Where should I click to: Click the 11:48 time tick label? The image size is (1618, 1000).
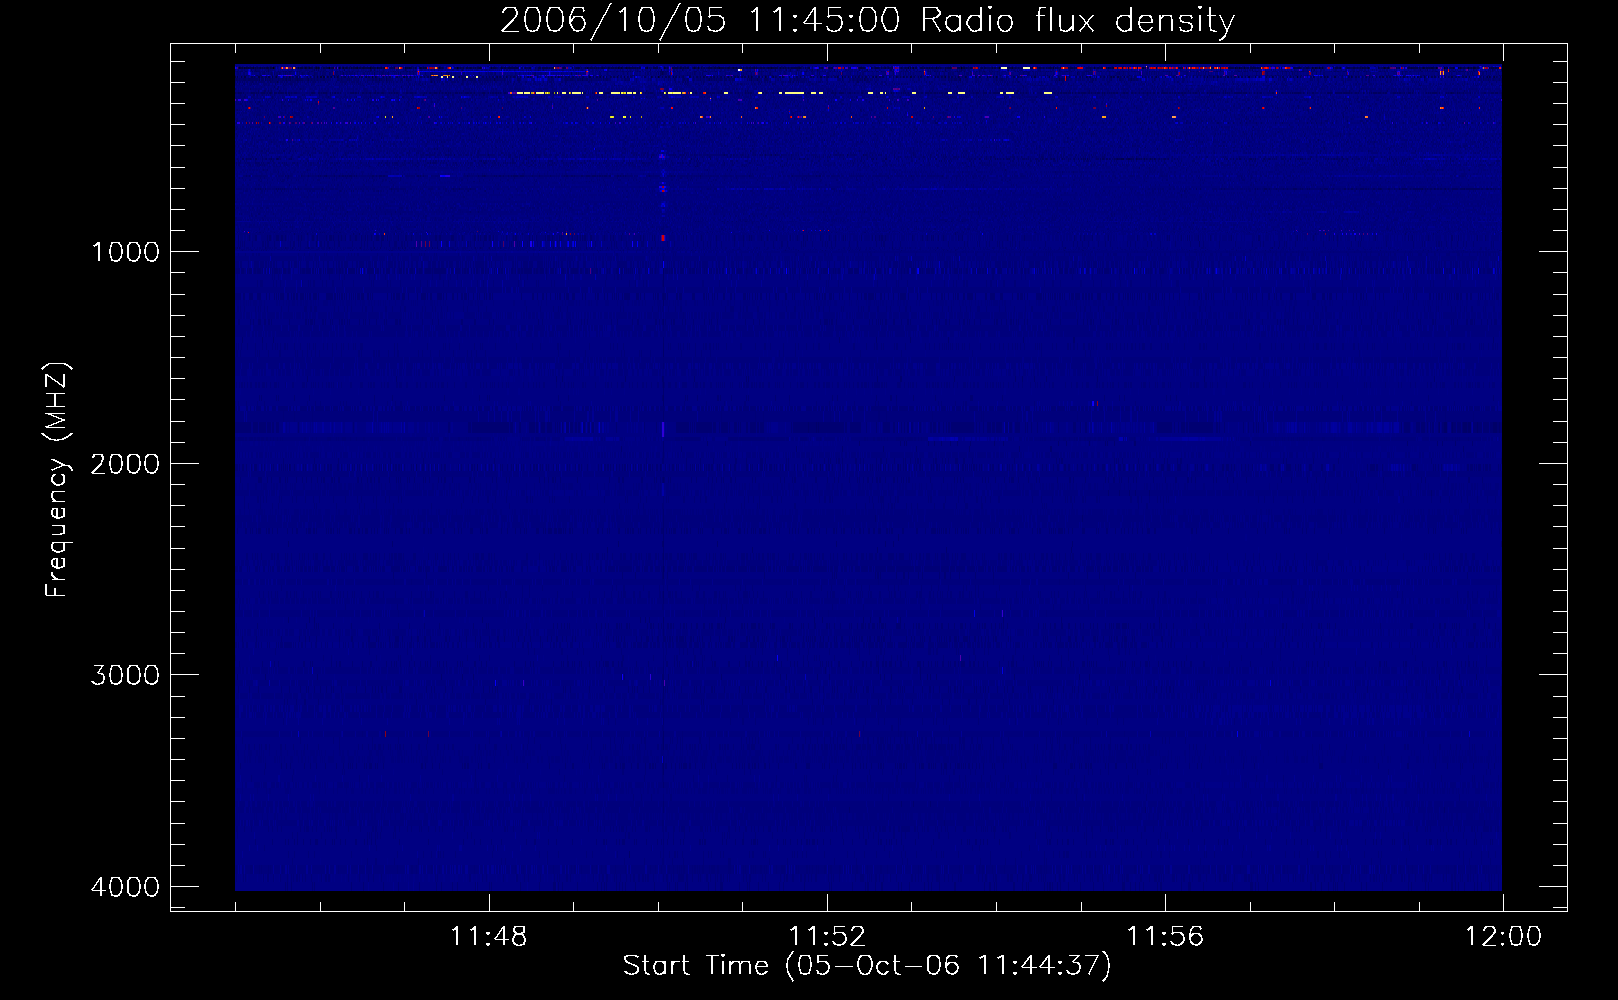pyautogui.click(x=488, y=937)
